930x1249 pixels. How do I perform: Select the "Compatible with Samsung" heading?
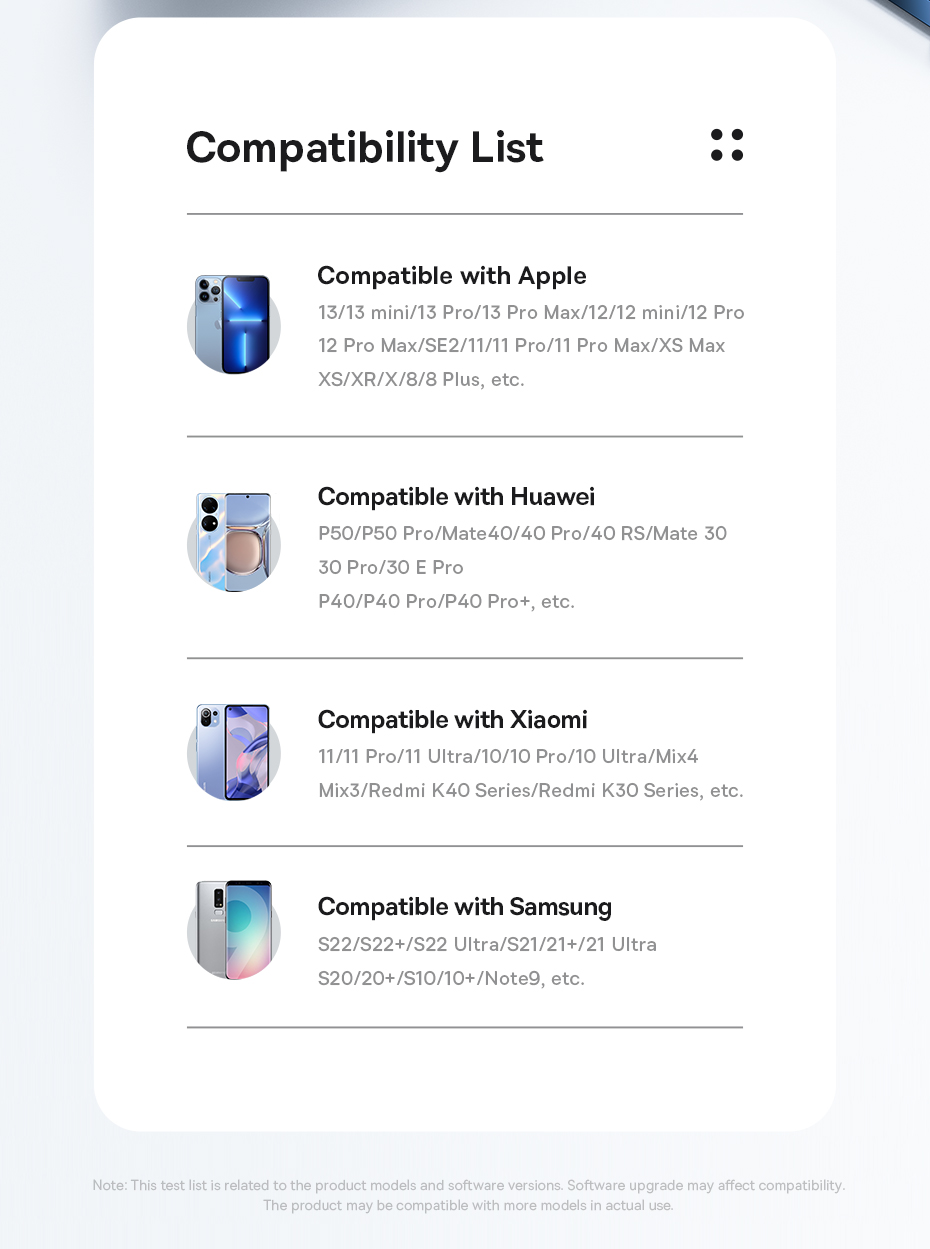point(465,907)
